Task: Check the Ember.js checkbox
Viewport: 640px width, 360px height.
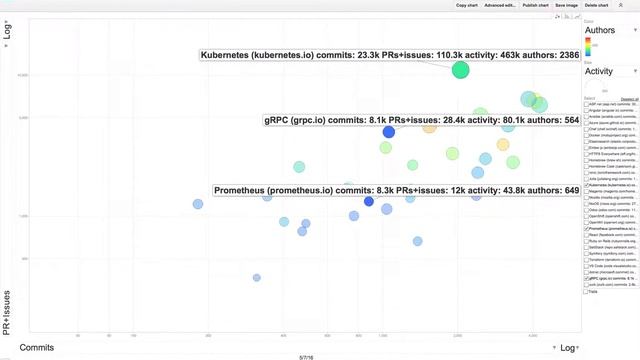Action: 587,148
